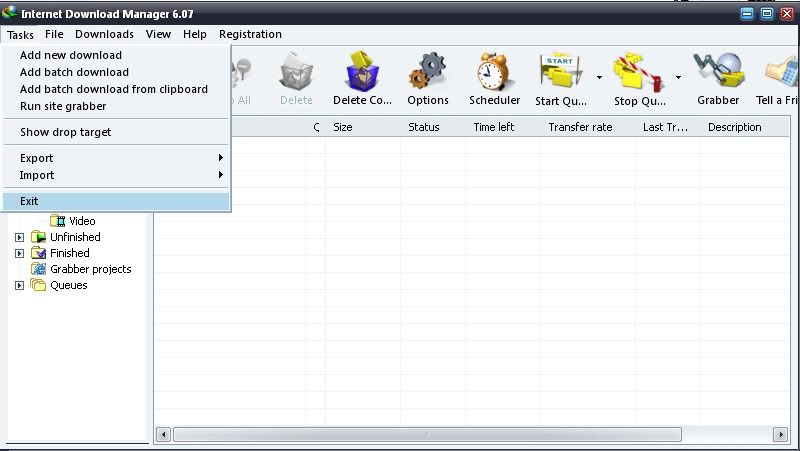
Task: Close the Internet Download Manager window
Action: click(787, 13)
